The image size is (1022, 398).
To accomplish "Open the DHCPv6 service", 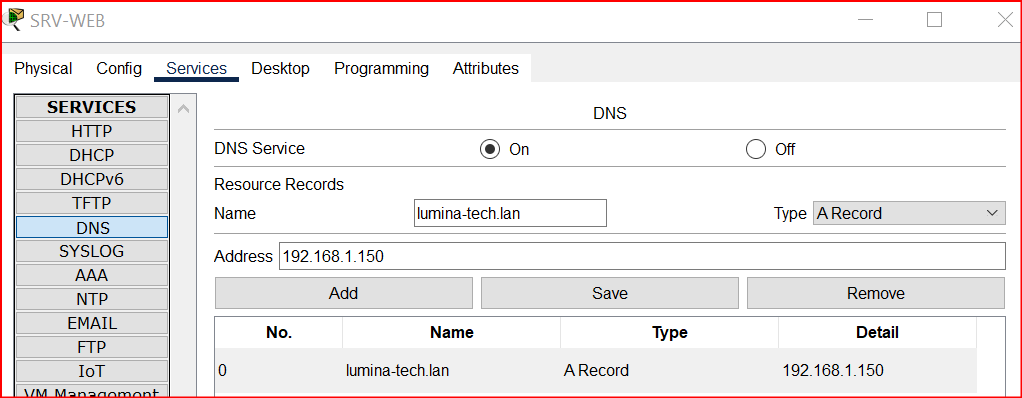I will tap(92, 179).
